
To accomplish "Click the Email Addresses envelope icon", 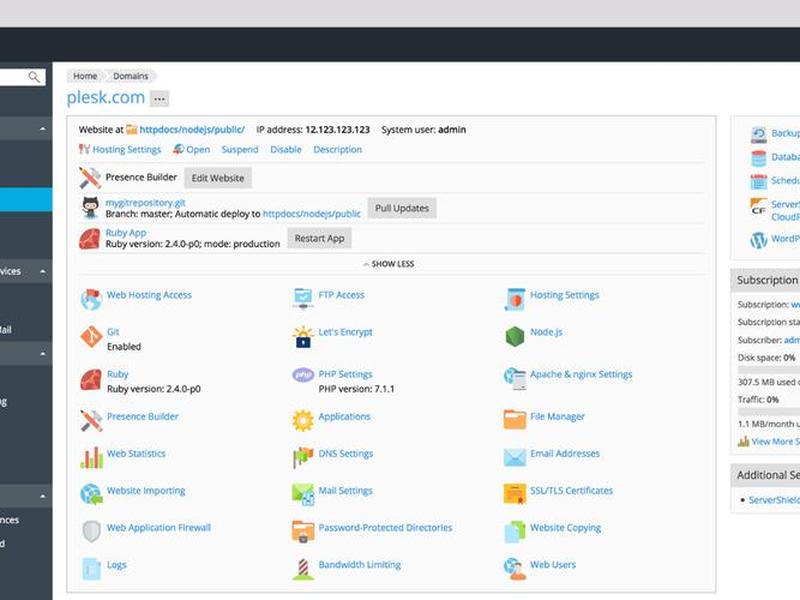I will (x=515, y=457).
